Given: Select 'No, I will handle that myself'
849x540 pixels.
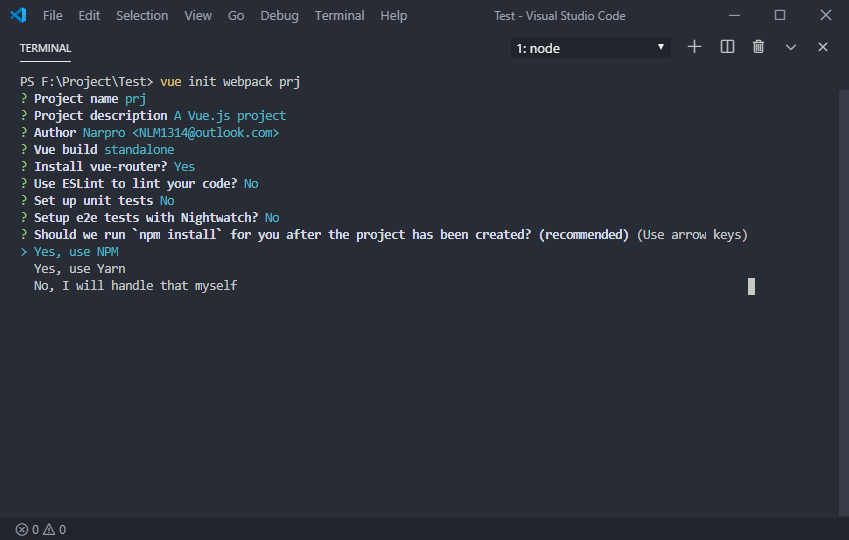Looking at the screenshot, I should 135,285.
